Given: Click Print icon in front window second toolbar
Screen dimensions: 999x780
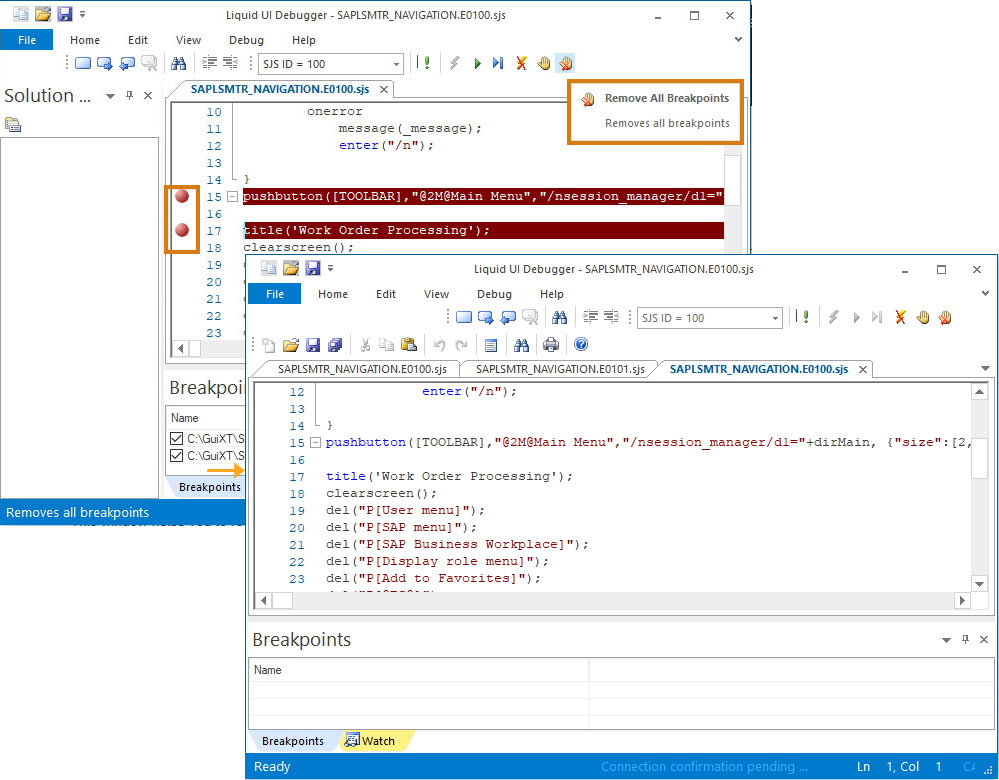Looking at the screenshot, I should click(550, 345).
